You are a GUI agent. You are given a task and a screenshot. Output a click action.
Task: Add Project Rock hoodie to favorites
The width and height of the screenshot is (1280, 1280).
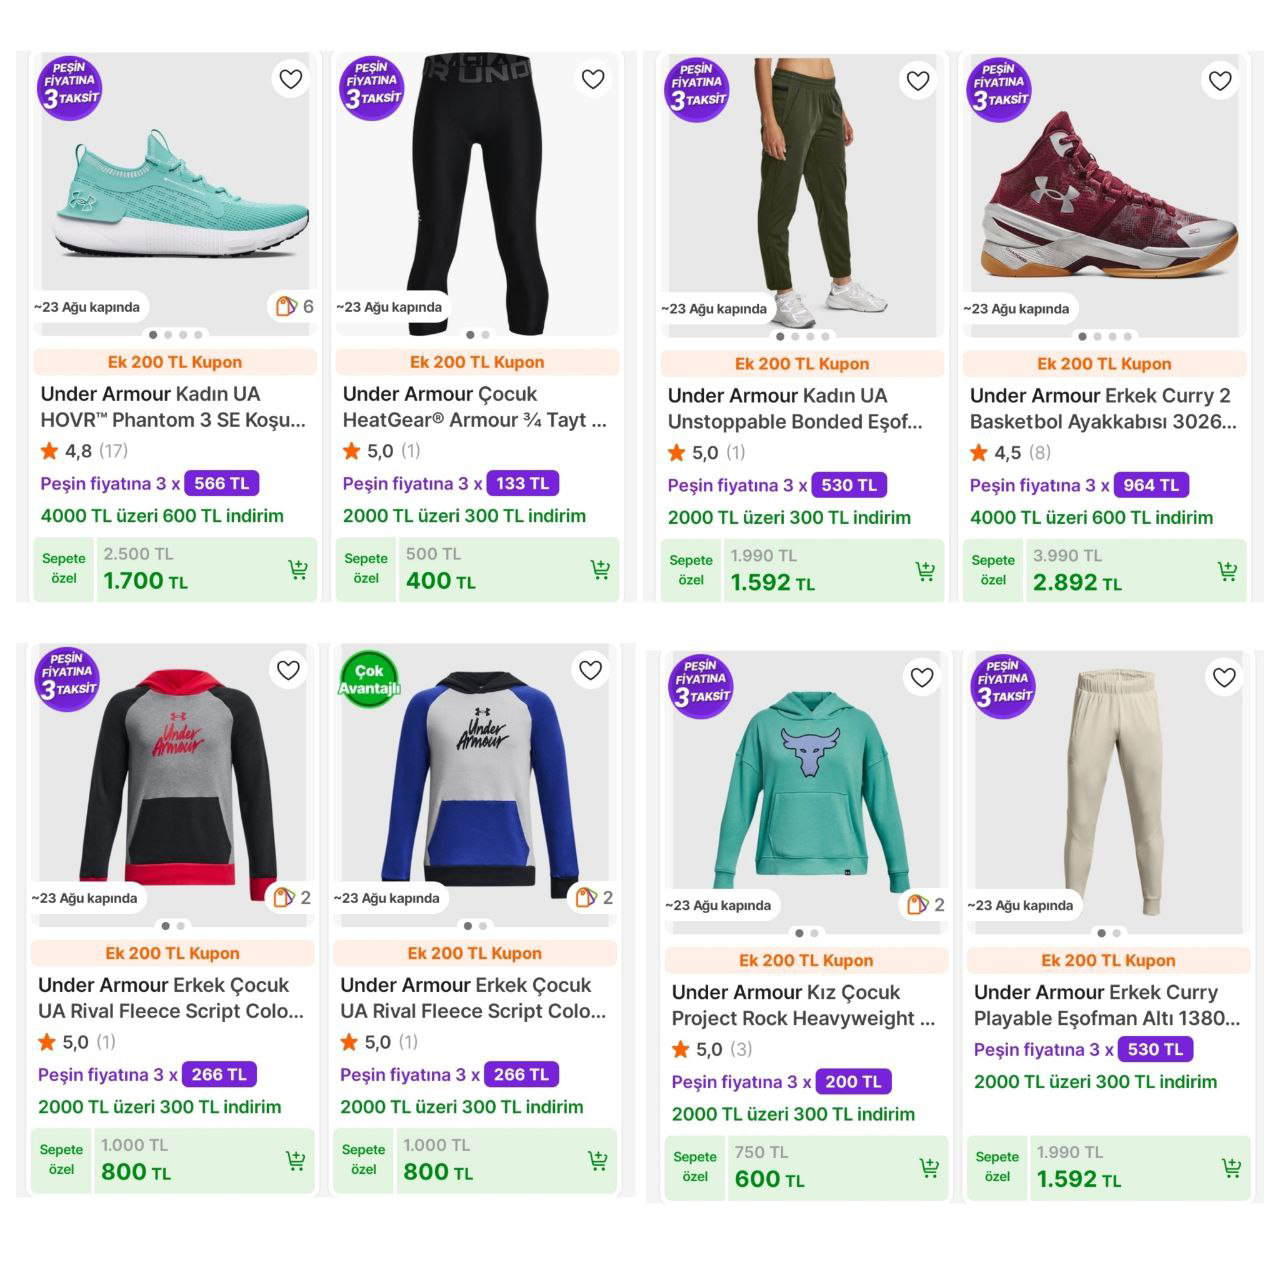(922, 678)
